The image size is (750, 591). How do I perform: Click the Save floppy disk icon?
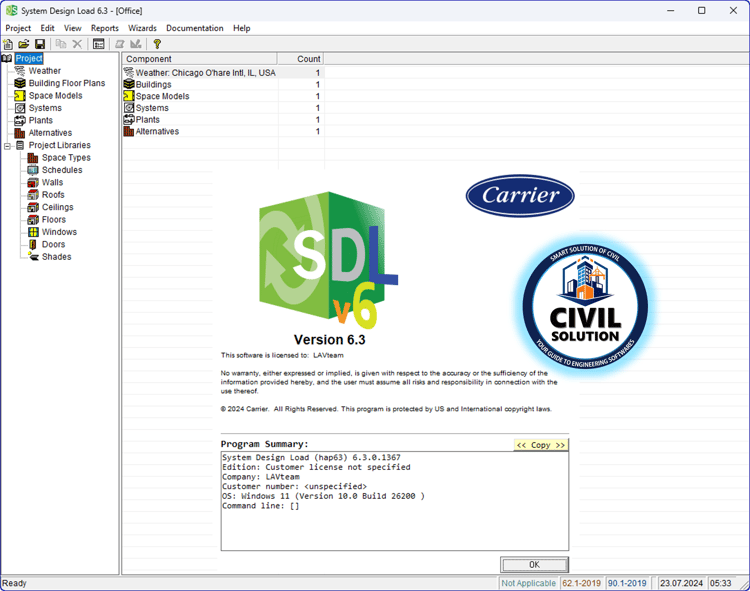[x=40, y=44]
